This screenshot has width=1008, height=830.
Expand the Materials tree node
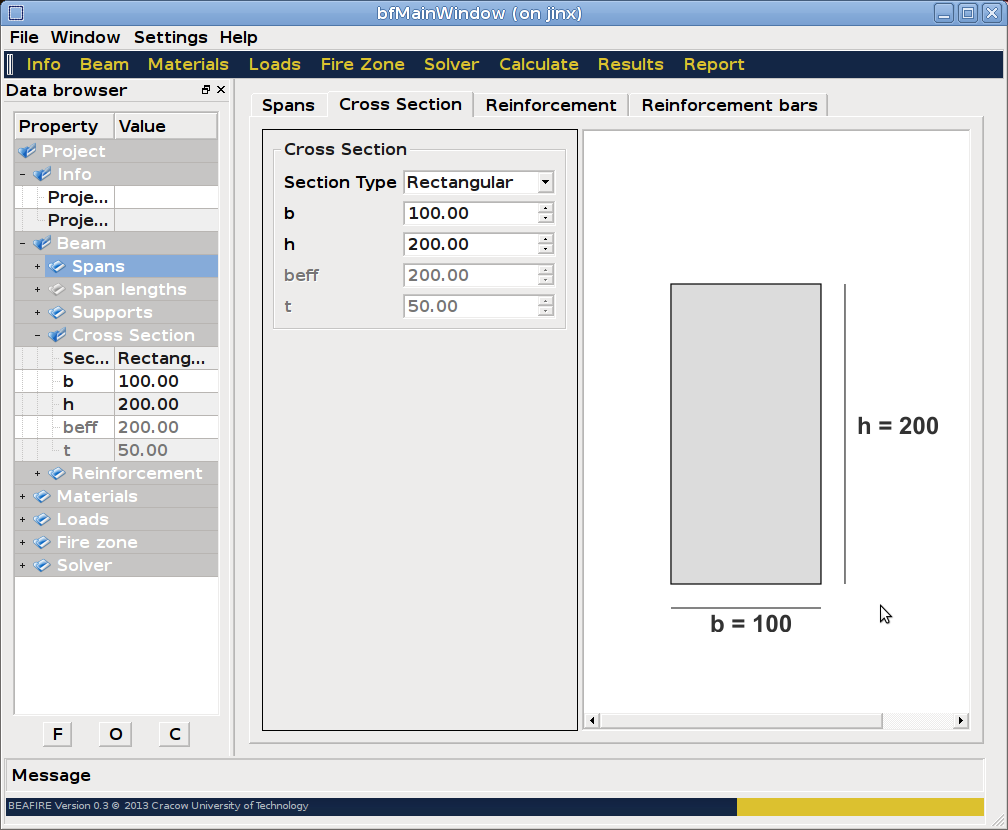click(22, 496)
